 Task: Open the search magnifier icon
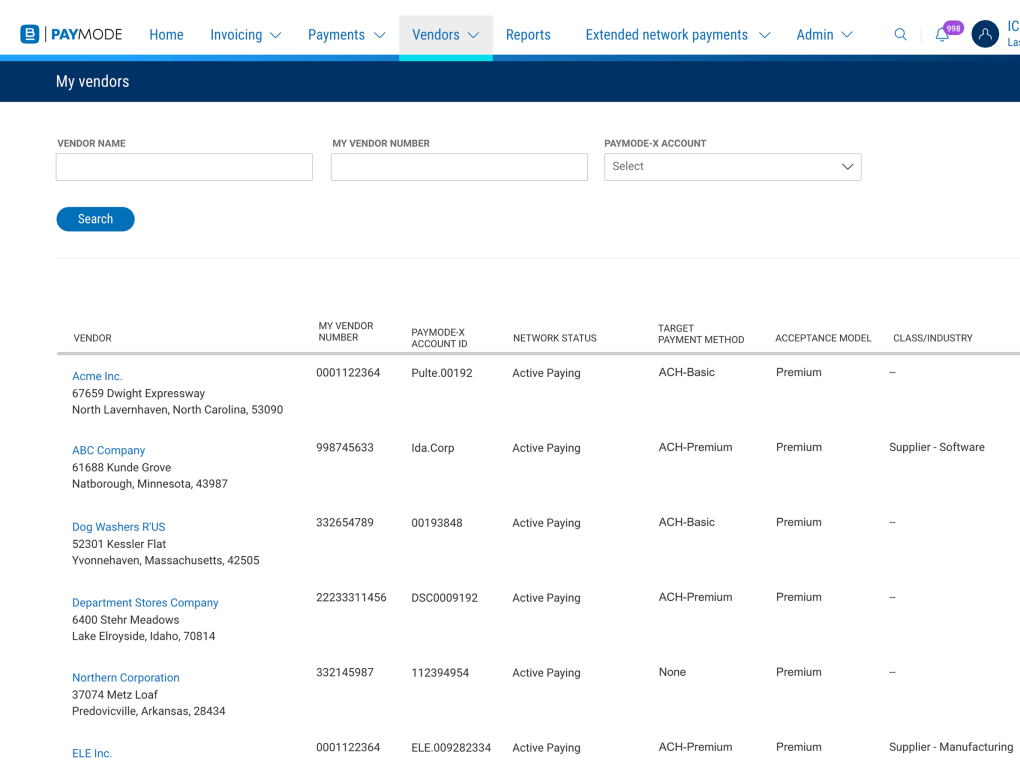tap(900, 35)
